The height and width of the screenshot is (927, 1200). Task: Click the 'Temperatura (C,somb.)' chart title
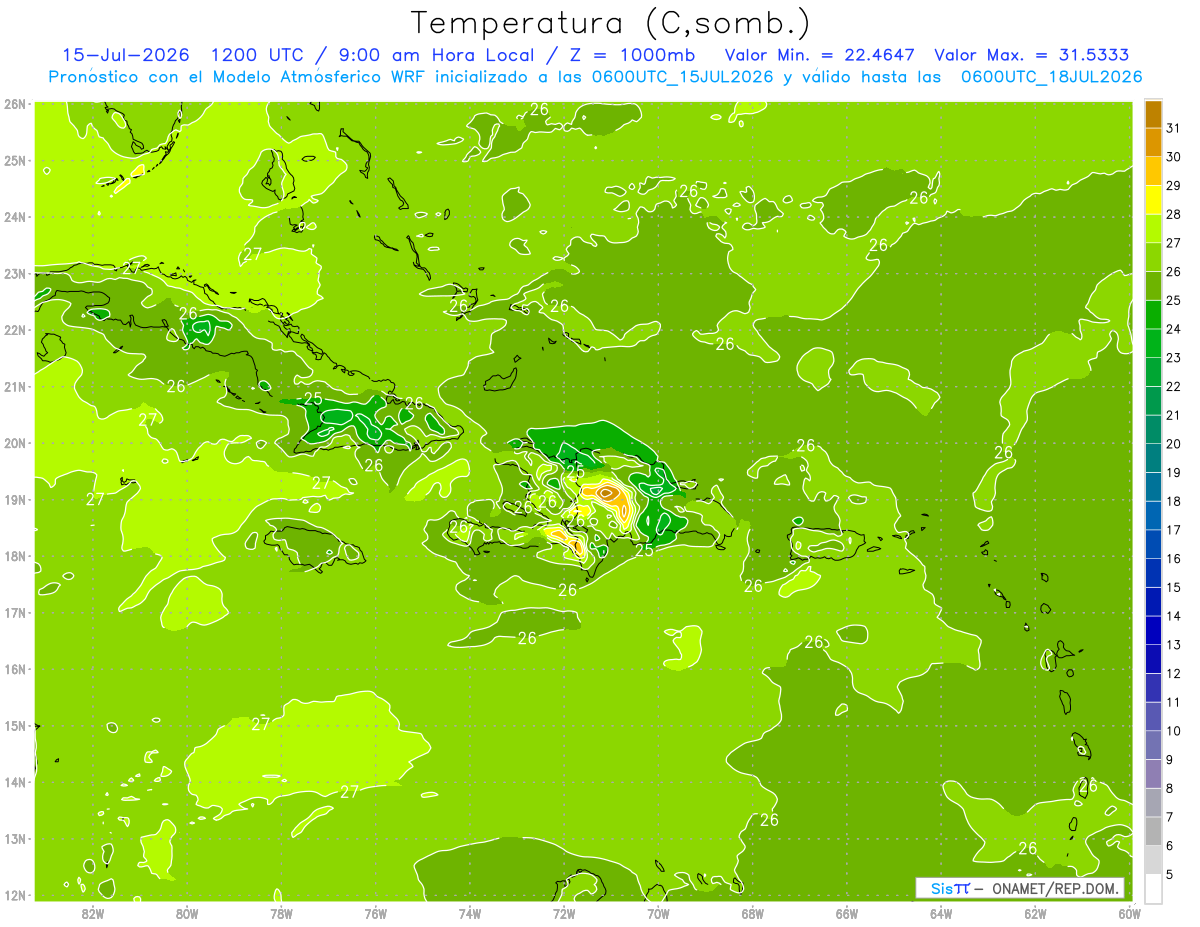click(611, 23)
